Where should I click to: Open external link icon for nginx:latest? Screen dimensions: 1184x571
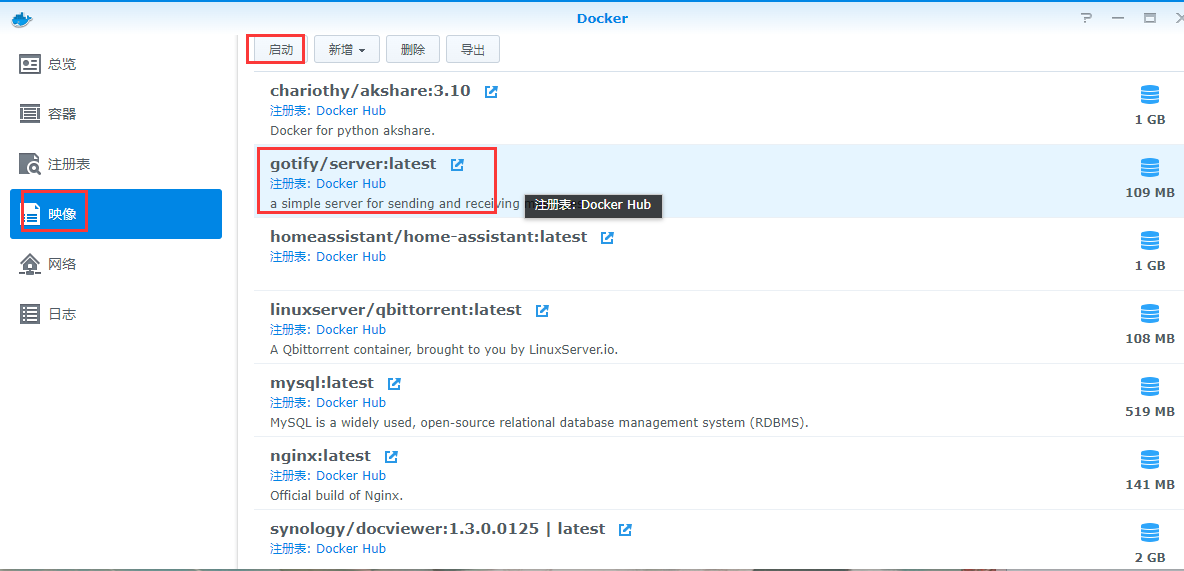pyautogui.click(x=391, y=457)
